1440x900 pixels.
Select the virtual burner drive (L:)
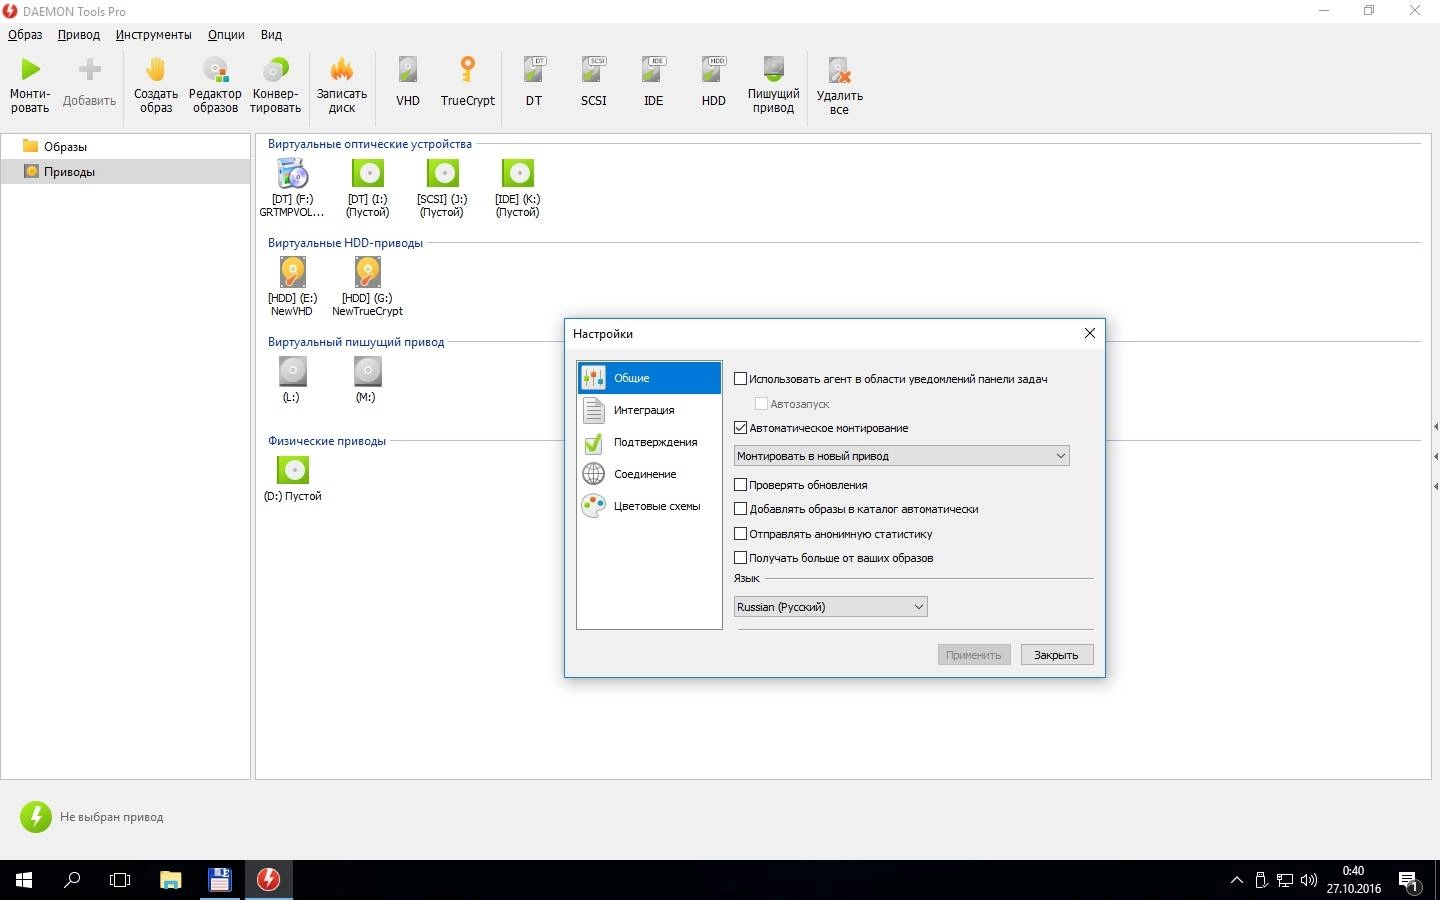(x=292, y=380)
